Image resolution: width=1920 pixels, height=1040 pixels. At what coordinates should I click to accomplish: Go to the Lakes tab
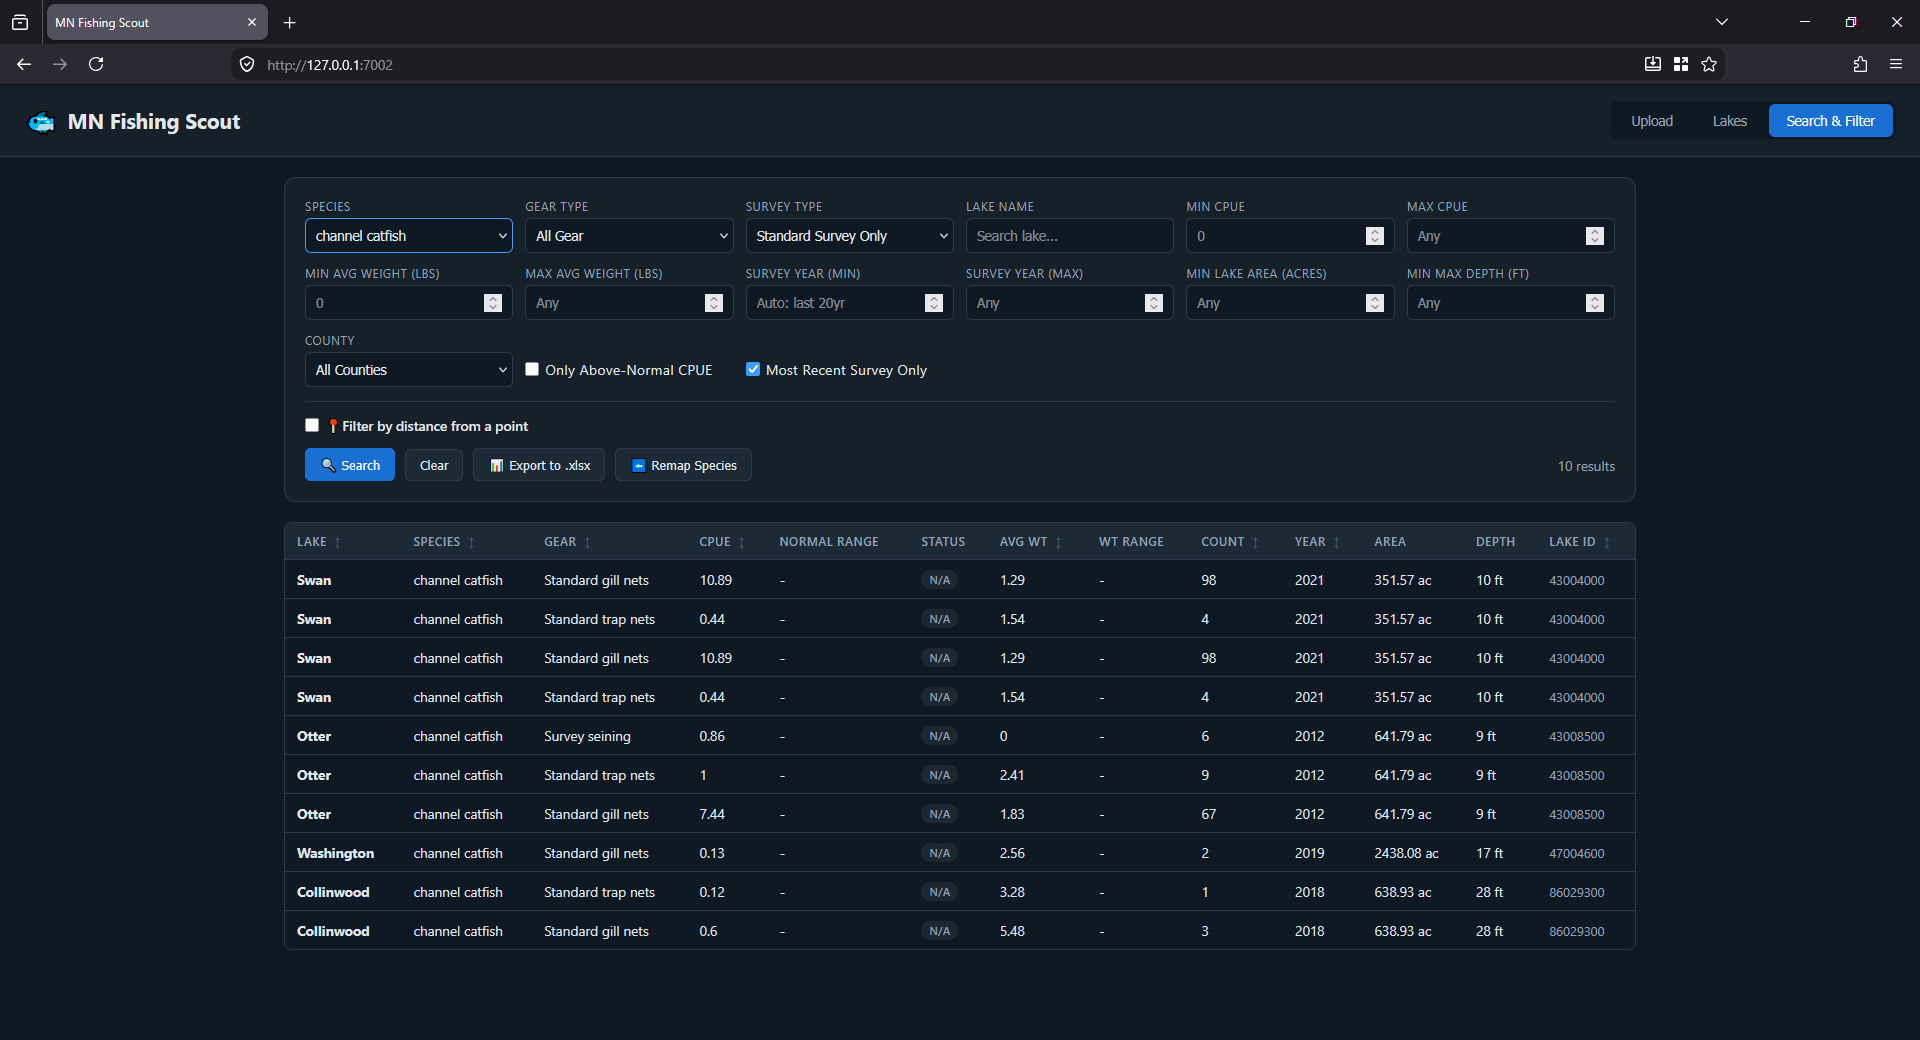[1730, 121]
